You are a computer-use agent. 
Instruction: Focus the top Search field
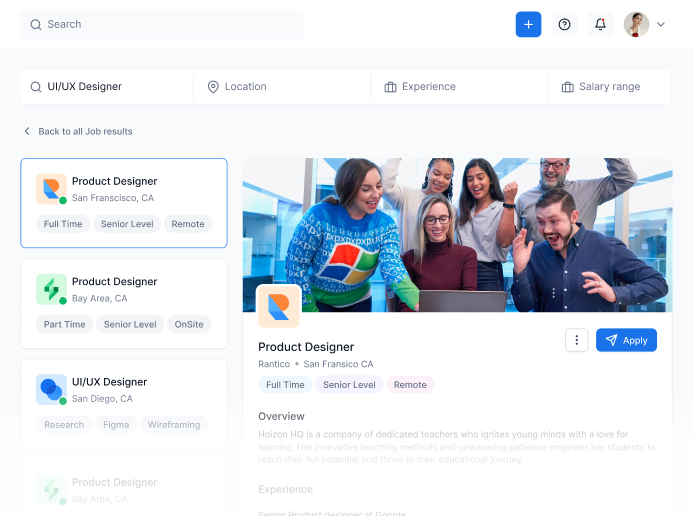(162, 25)
